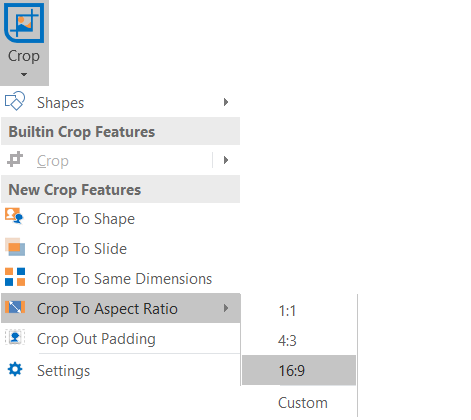Click the Crop To Aspect Ratio icon
This screenshot has width=471, height=420.
coord(15,307)
